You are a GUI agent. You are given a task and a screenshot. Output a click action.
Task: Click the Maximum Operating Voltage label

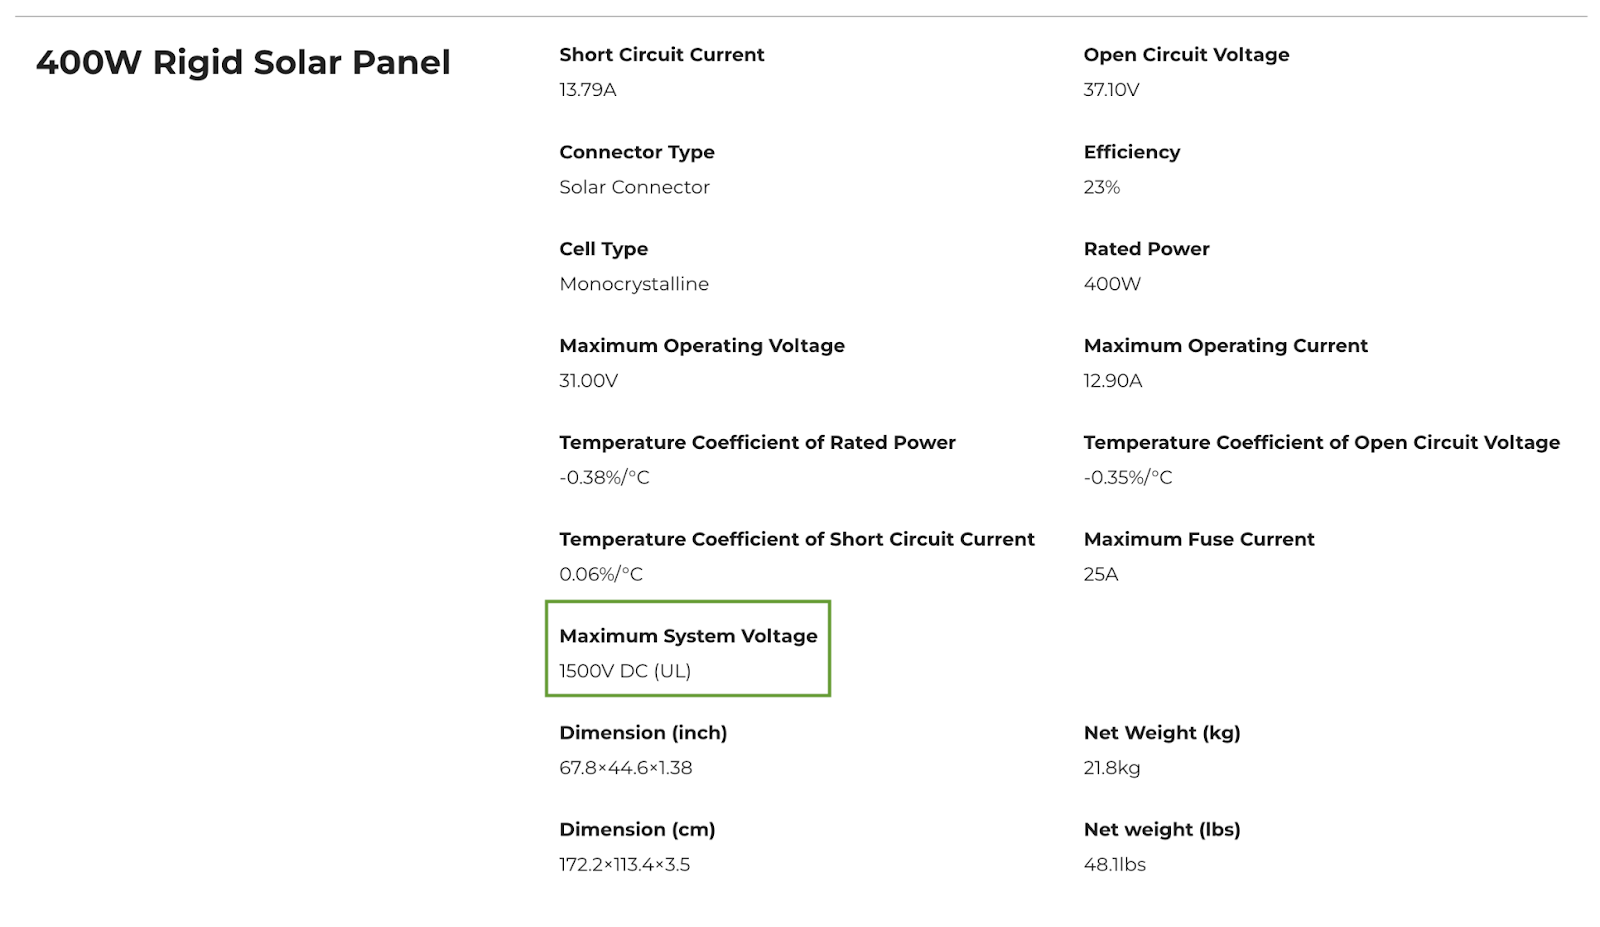(702, 346)
